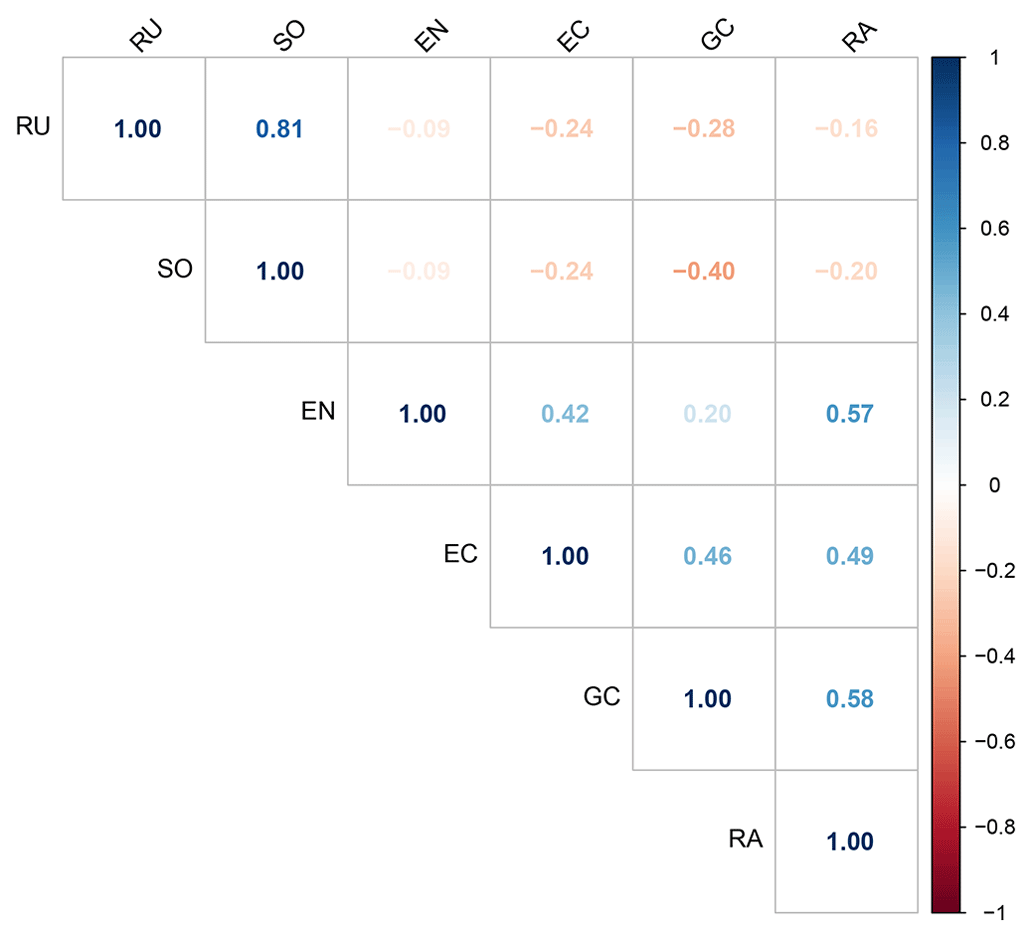Select the −0.40 cell in SO row

coord(706,271)
